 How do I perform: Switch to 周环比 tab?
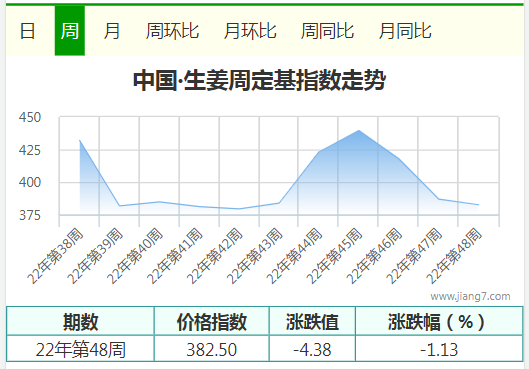pyautogui.click(x=172, y=31)
